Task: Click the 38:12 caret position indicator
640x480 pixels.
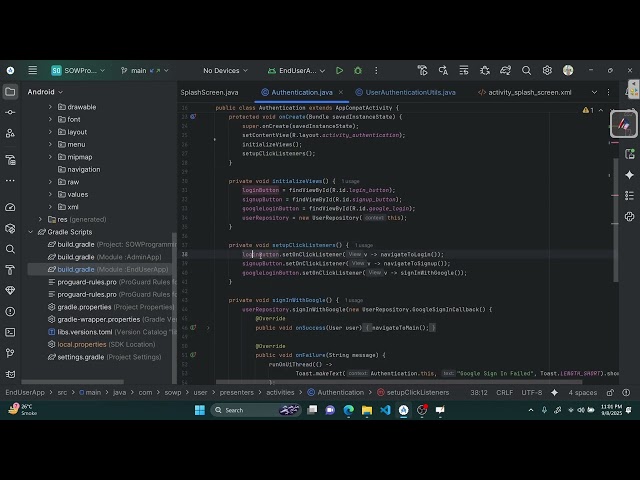Action: pos(479,393)
